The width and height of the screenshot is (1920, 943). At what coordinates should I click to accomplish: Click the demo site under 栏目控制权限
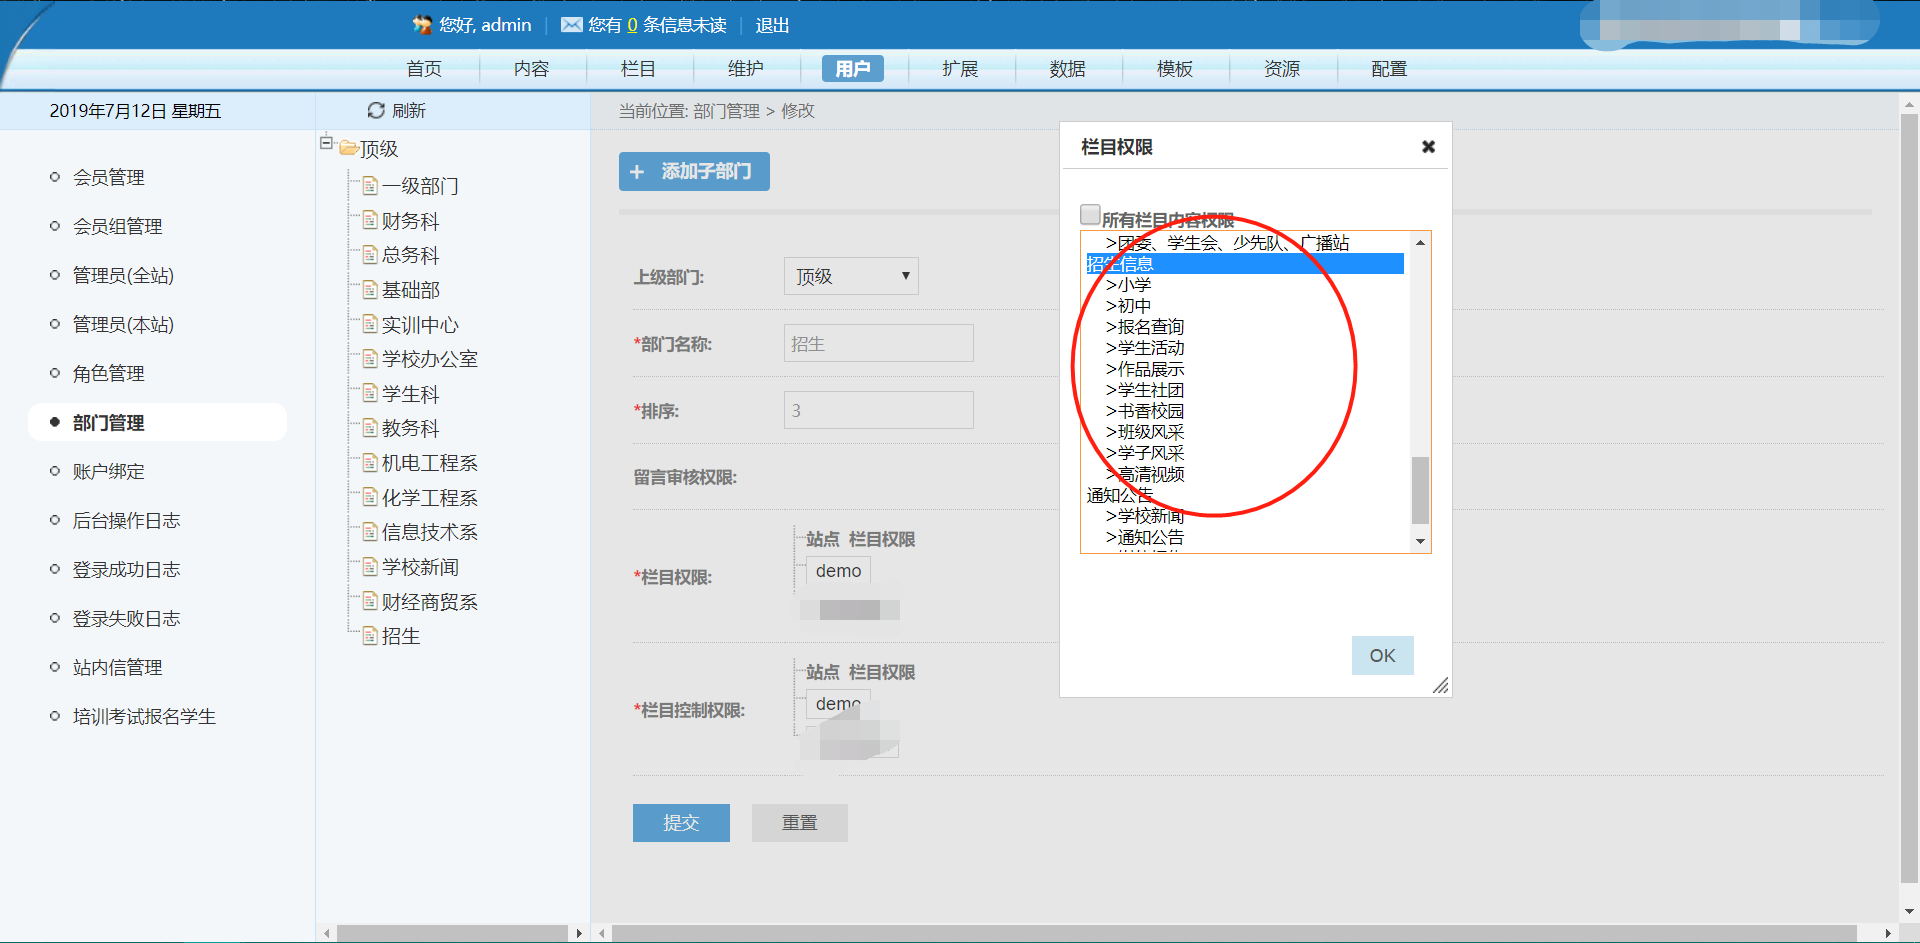[838, 704]
